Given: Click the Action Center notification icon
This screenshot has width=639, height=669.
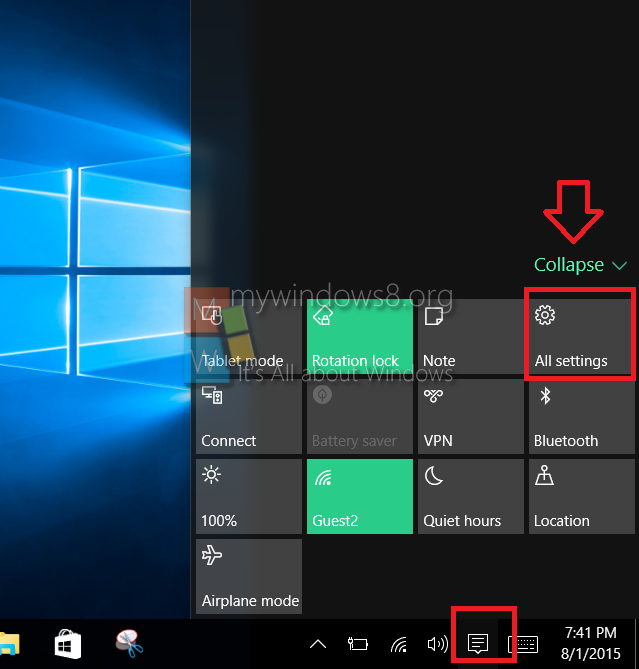Looking at the screenshot, I should click(x=478, y=643).
